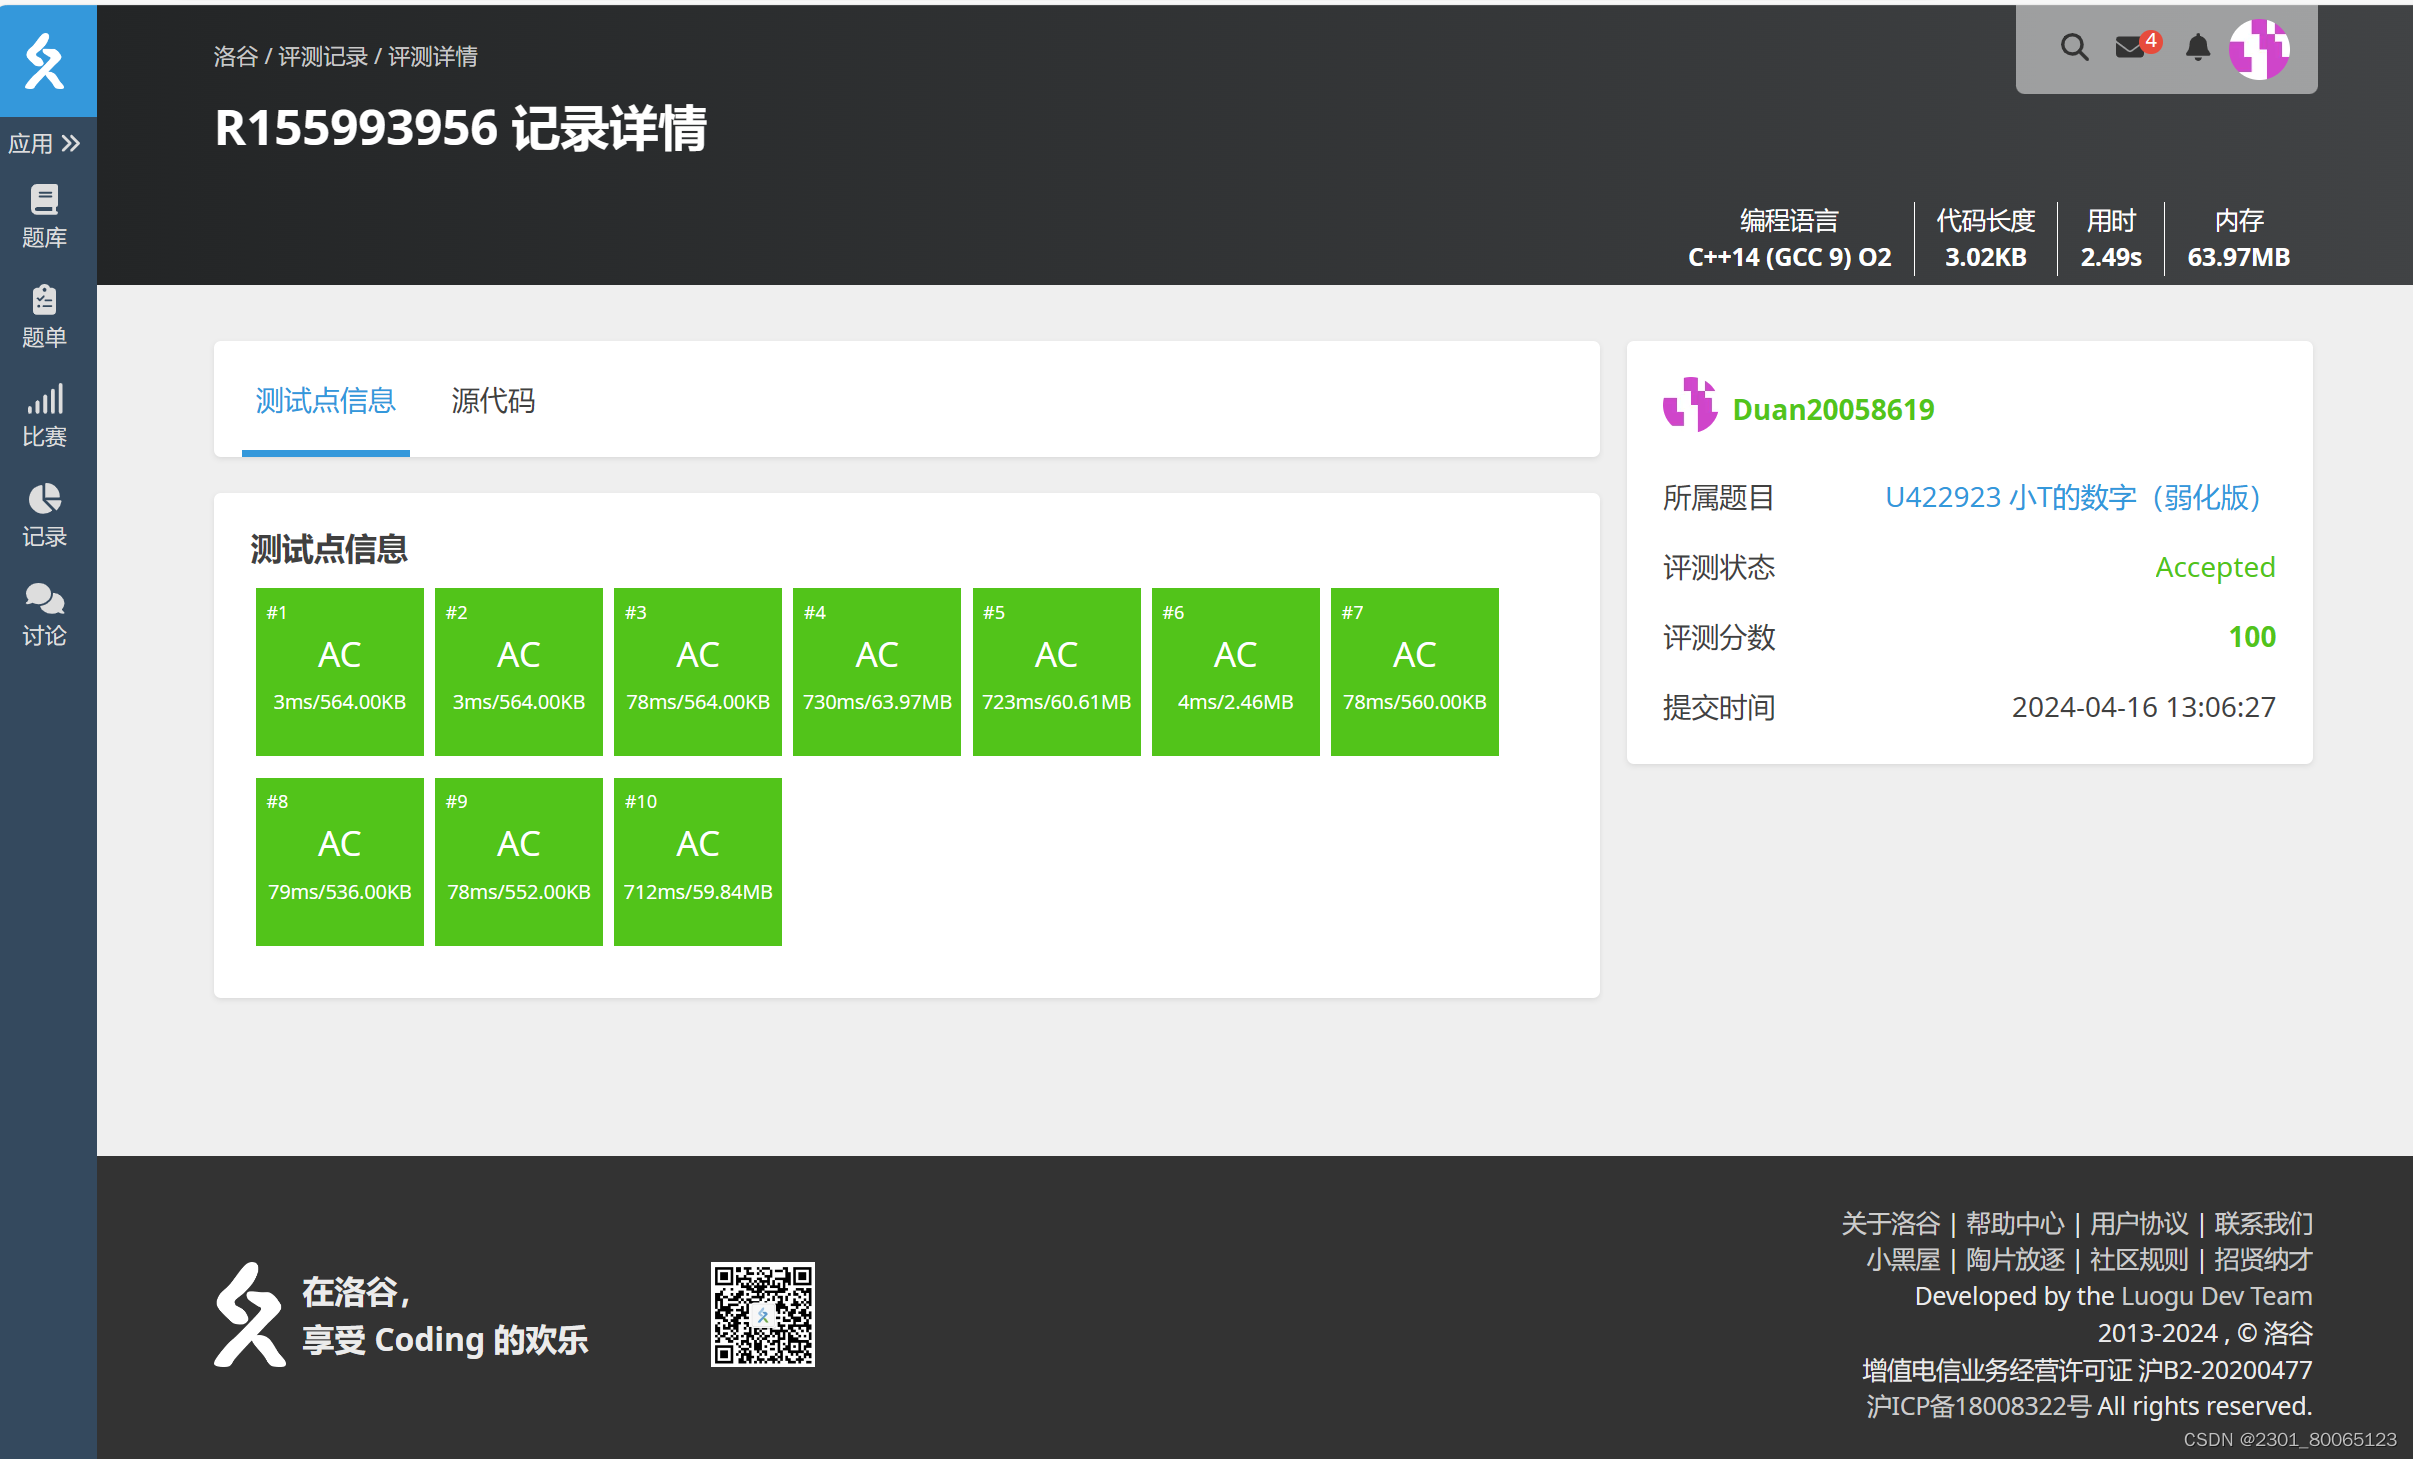Click the C++14 (GCC 9) O2 language value
The image size is (2413, 1459).
(1789, 257)
